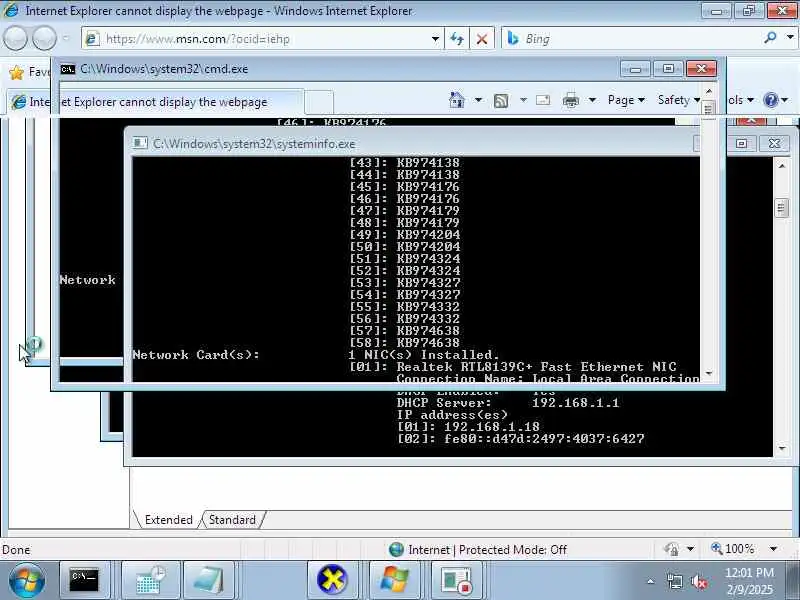Stop loading with the red X icon

481,39
